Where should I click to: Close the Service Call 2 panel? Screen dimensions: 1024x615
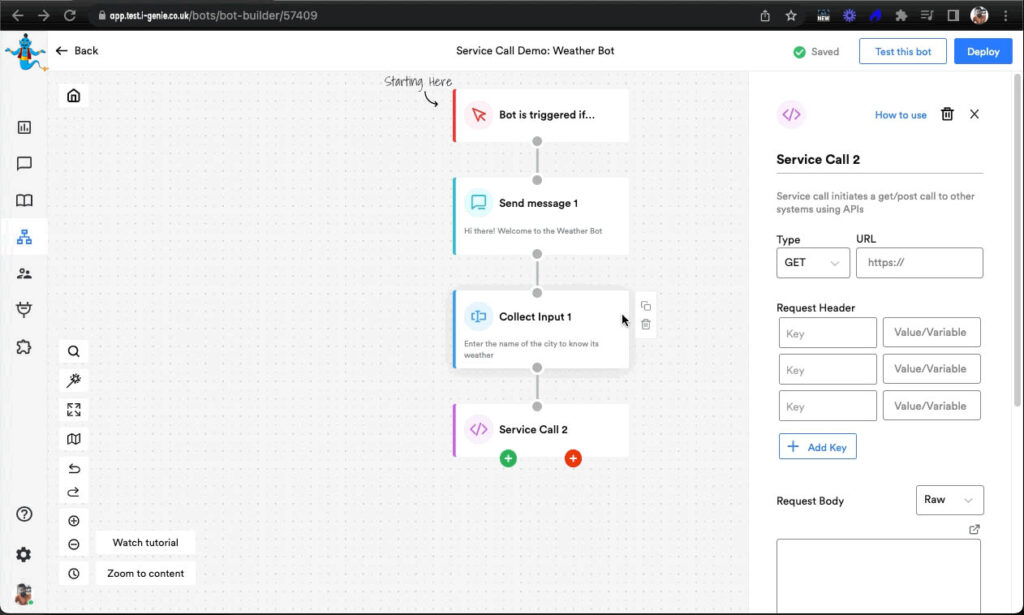click(x=974, y=115)
